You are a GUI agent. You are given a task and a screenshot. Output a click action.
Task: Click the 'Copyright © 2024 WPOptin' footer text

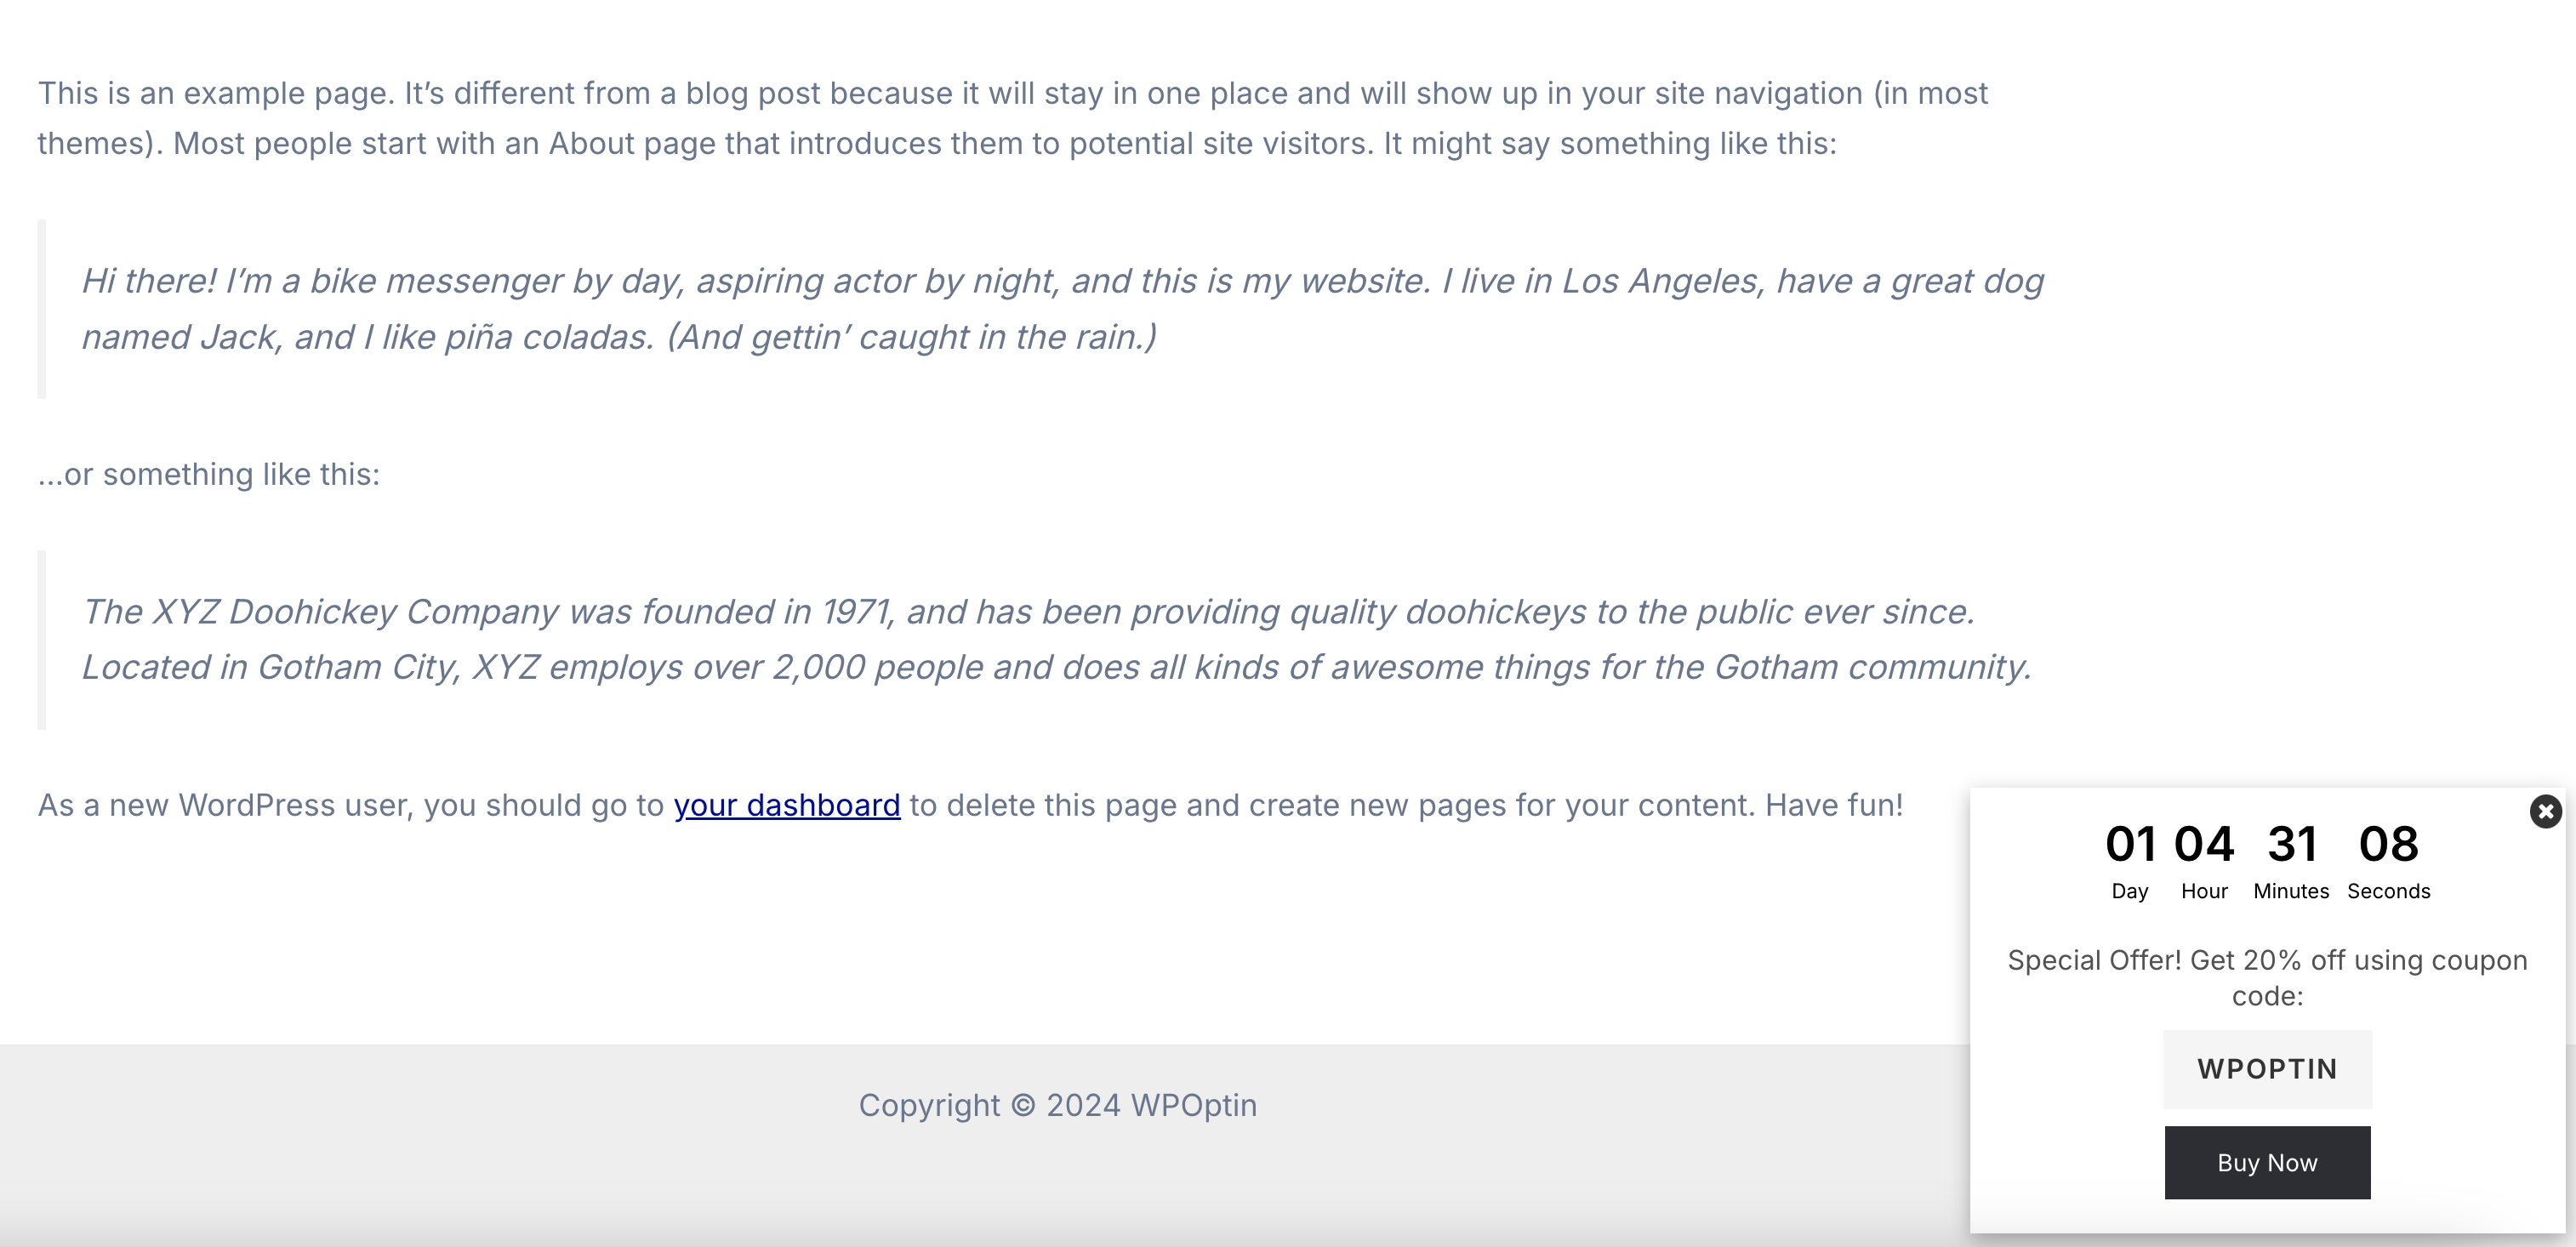tap(1057, 1105)
